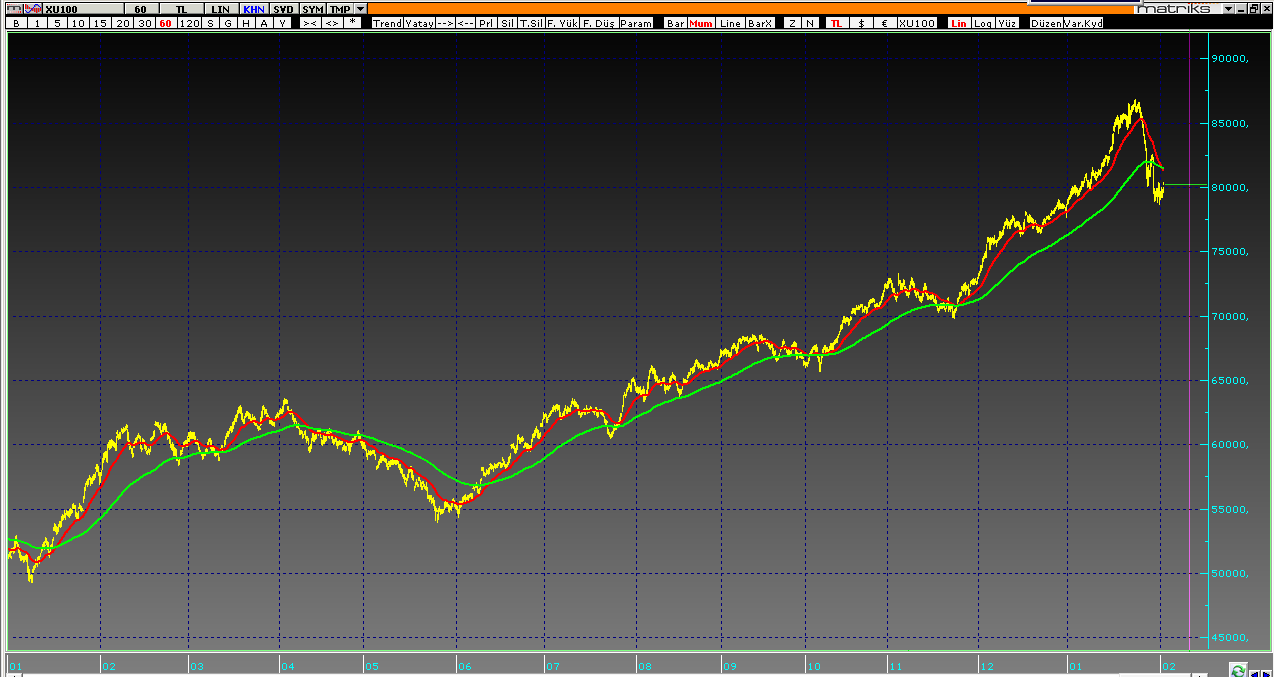Click the blue left arrow navigation icon

(x=1254, y=673)
